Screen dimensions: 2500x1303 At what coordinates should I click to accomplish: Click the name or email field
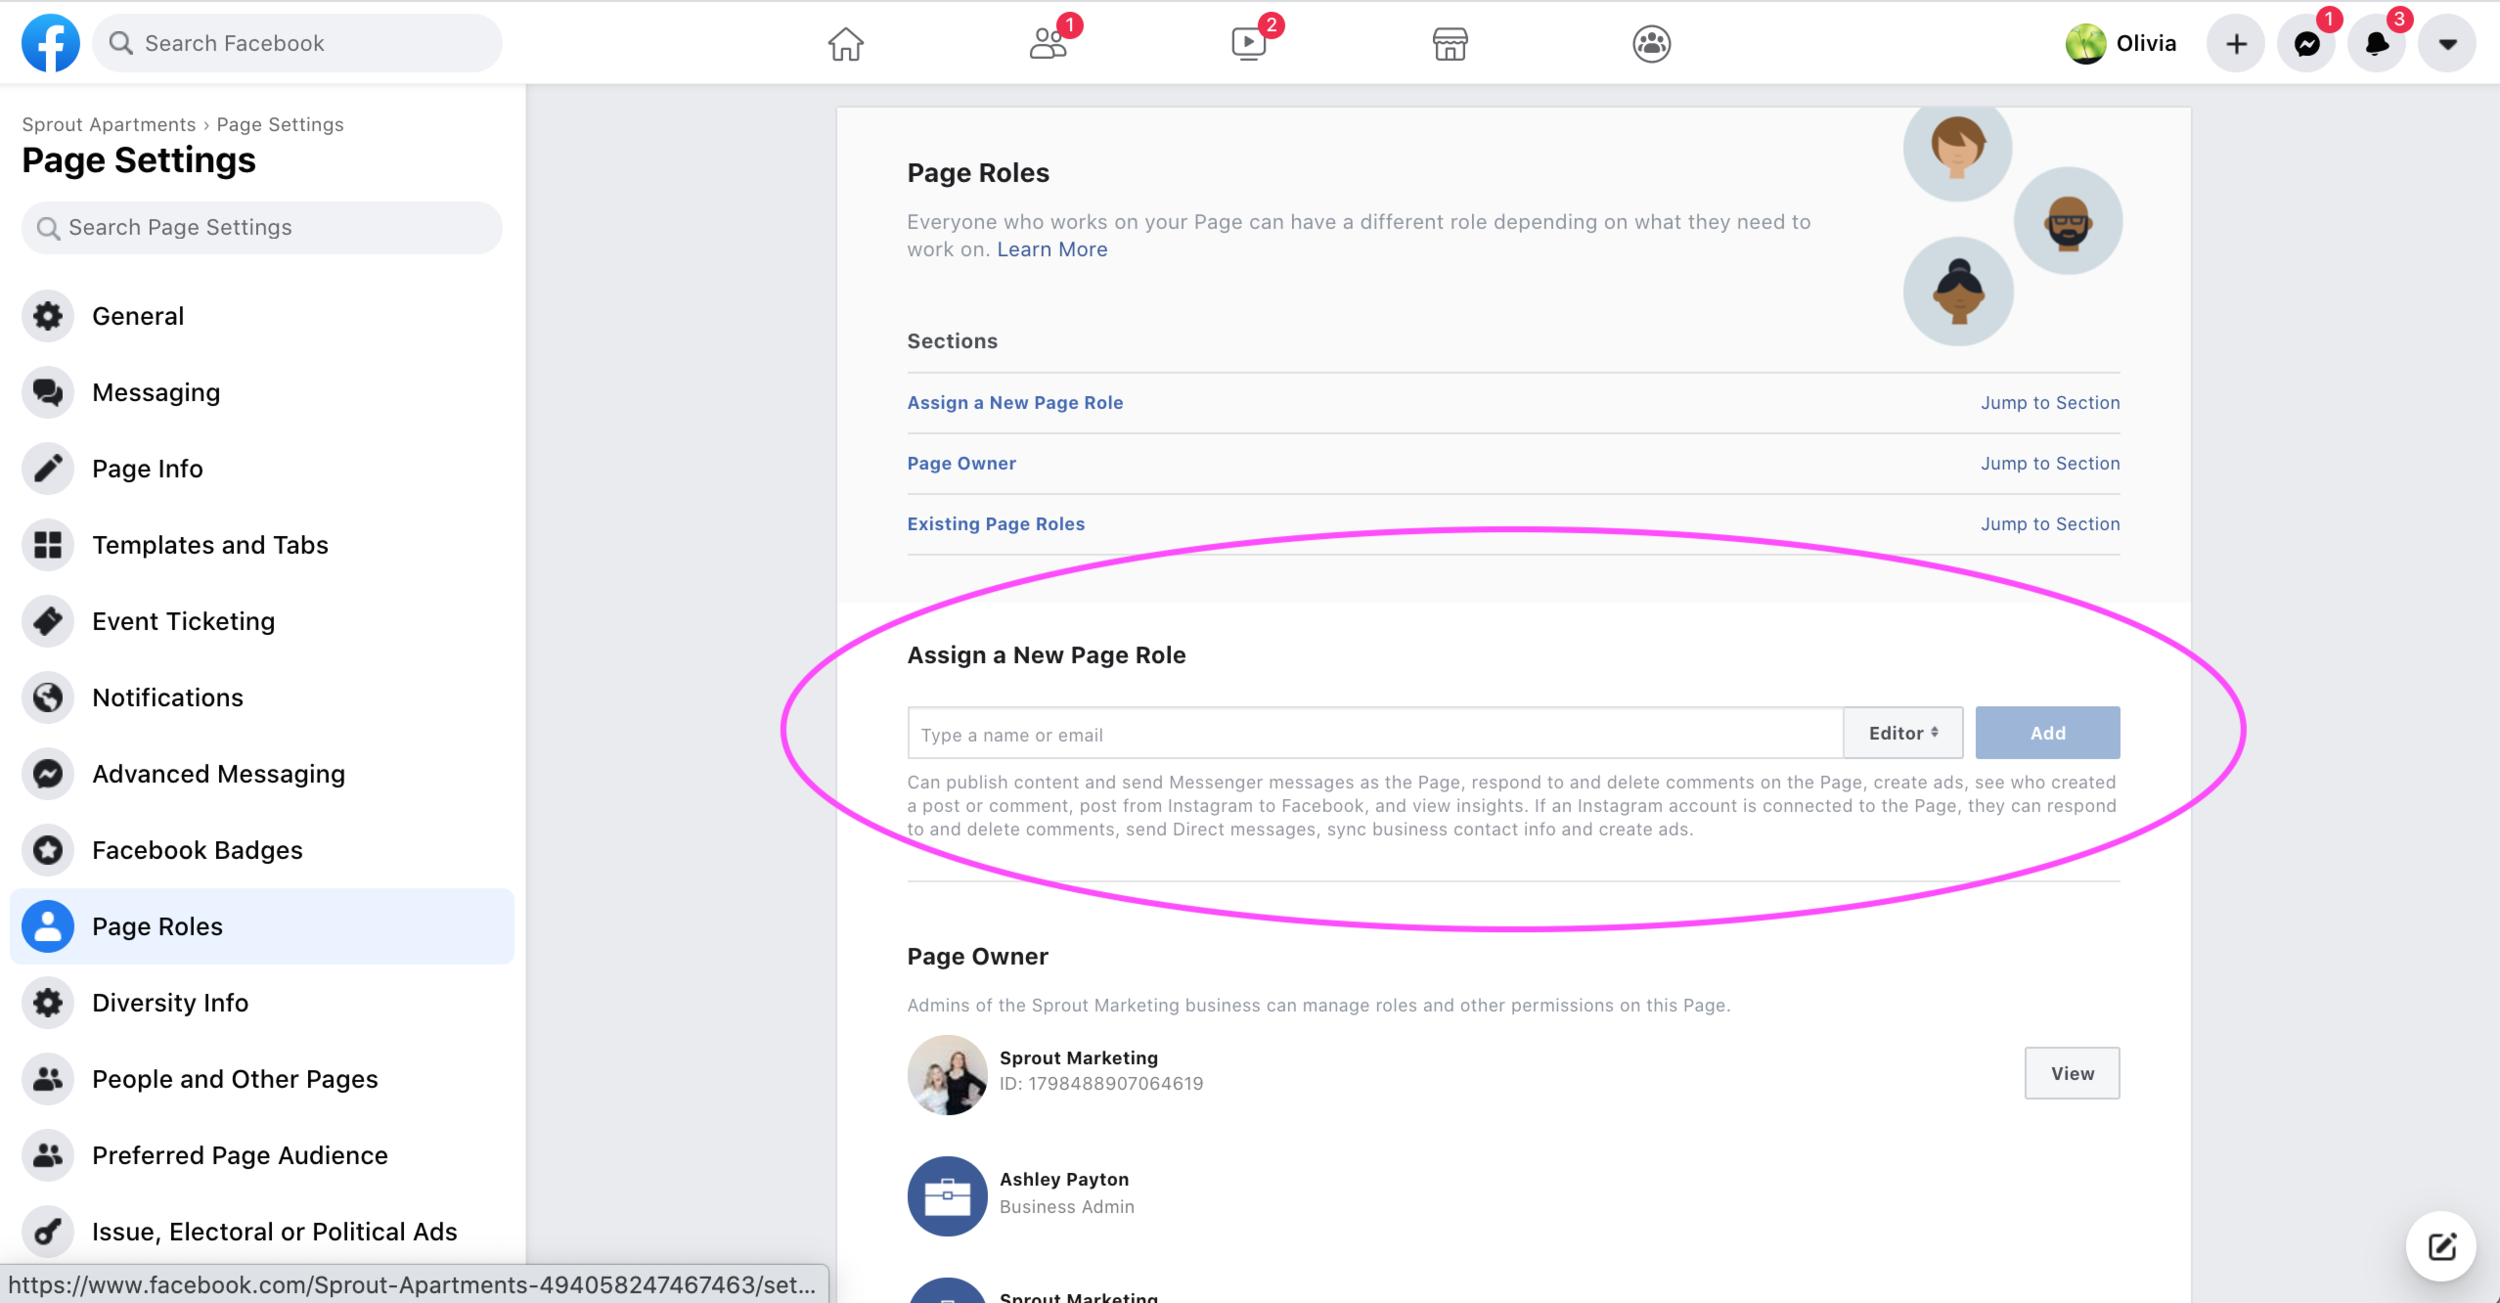[1375, 735]
